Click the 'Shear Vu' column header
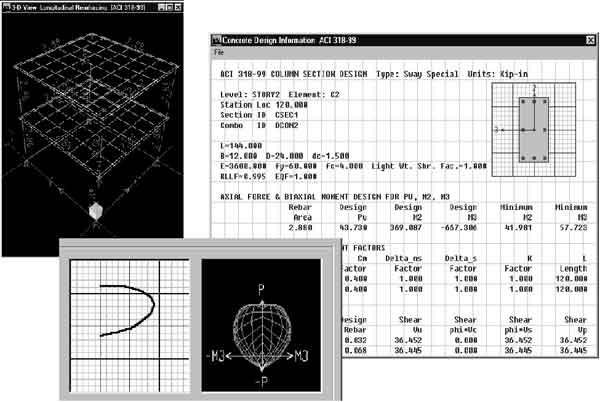 [x=410, y=325]
